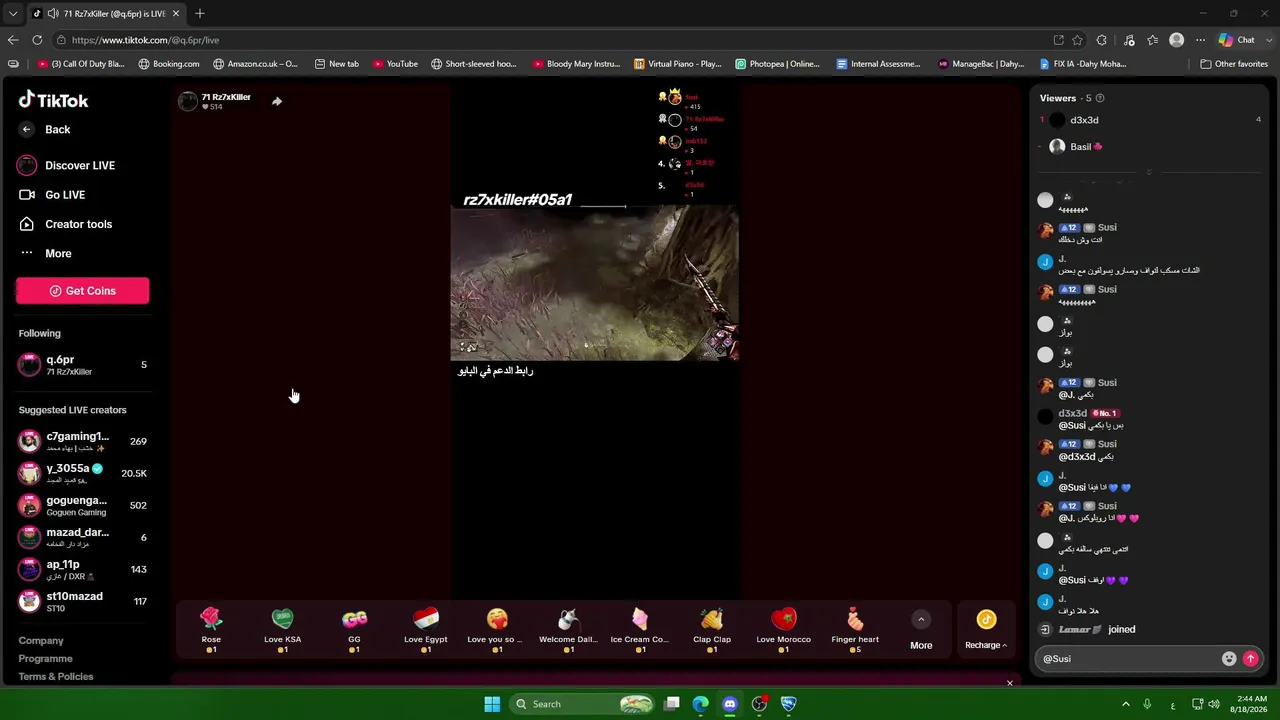This screenshot has height=720, width=1280.
Task: Mute the tab audio speaker icon
Action: [52, 14]
